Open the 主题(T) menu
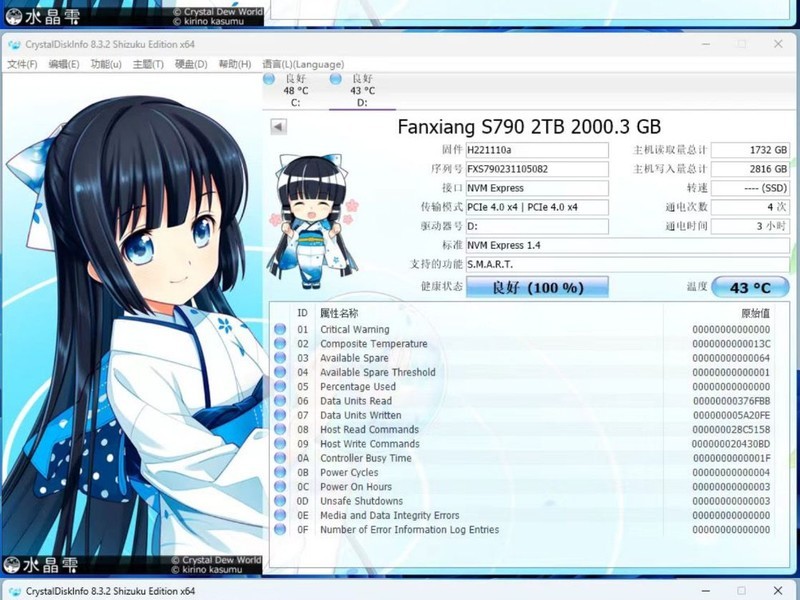This screenshot has height=600, width=800. 148,64
